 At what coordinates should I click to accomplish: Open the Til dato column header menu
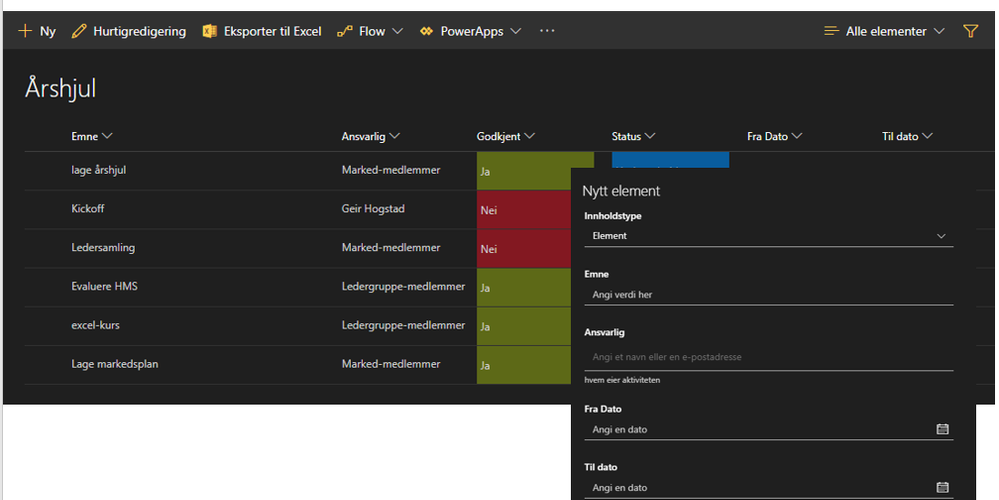(x=907, y=136)
